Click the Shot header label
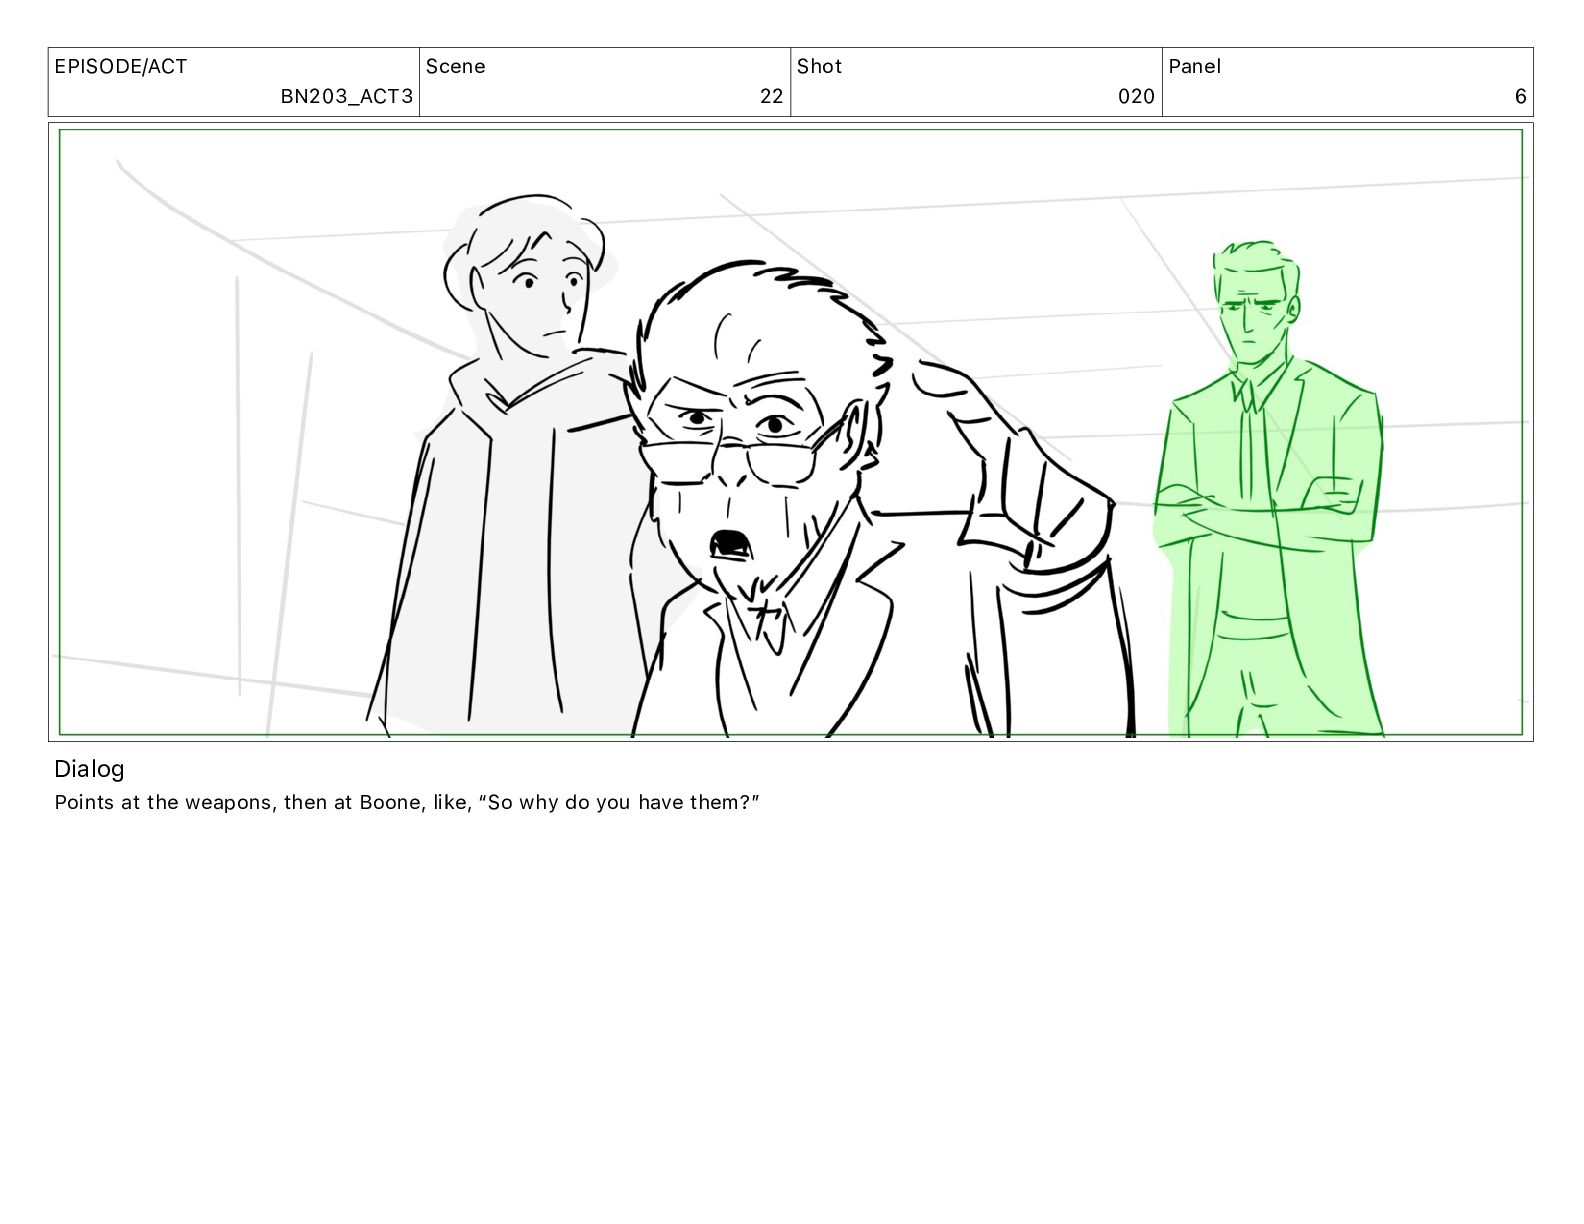 click(819, 66)
